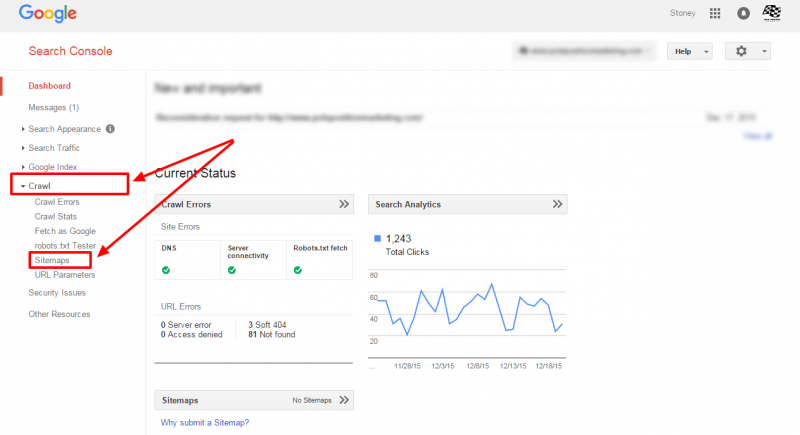Open the blurred site selector dropdown
800x435 pixels.
pyautogui.click(x=584, y=51)
